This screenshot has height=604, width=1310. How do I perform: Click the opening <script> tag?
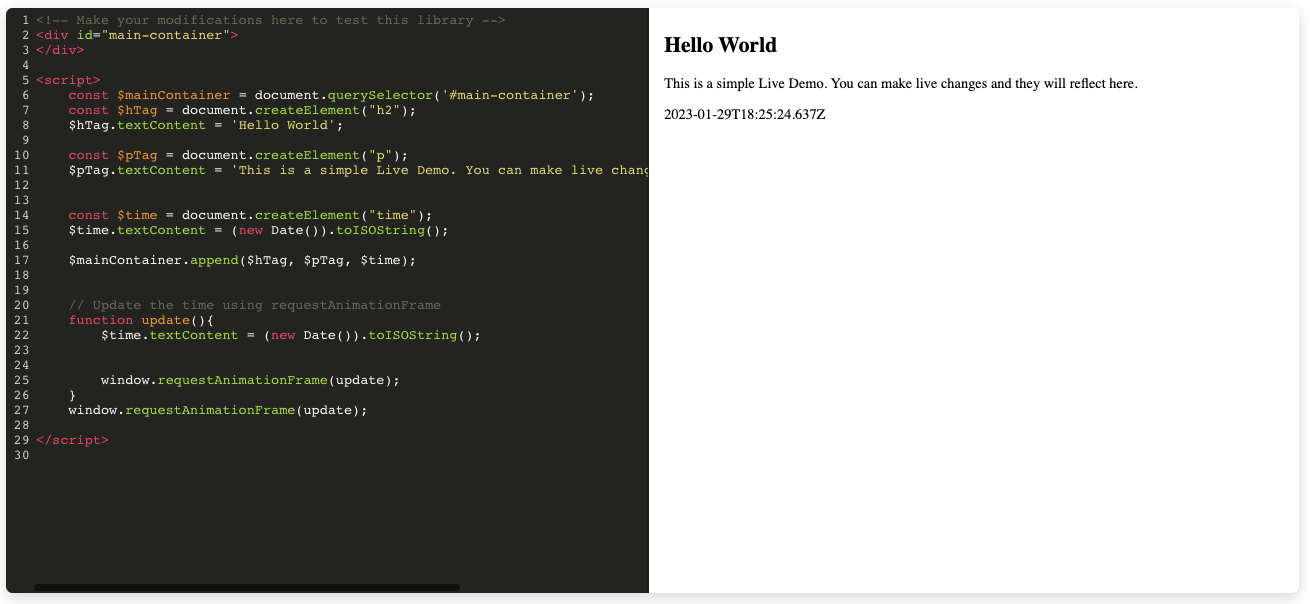coord(68,80)
